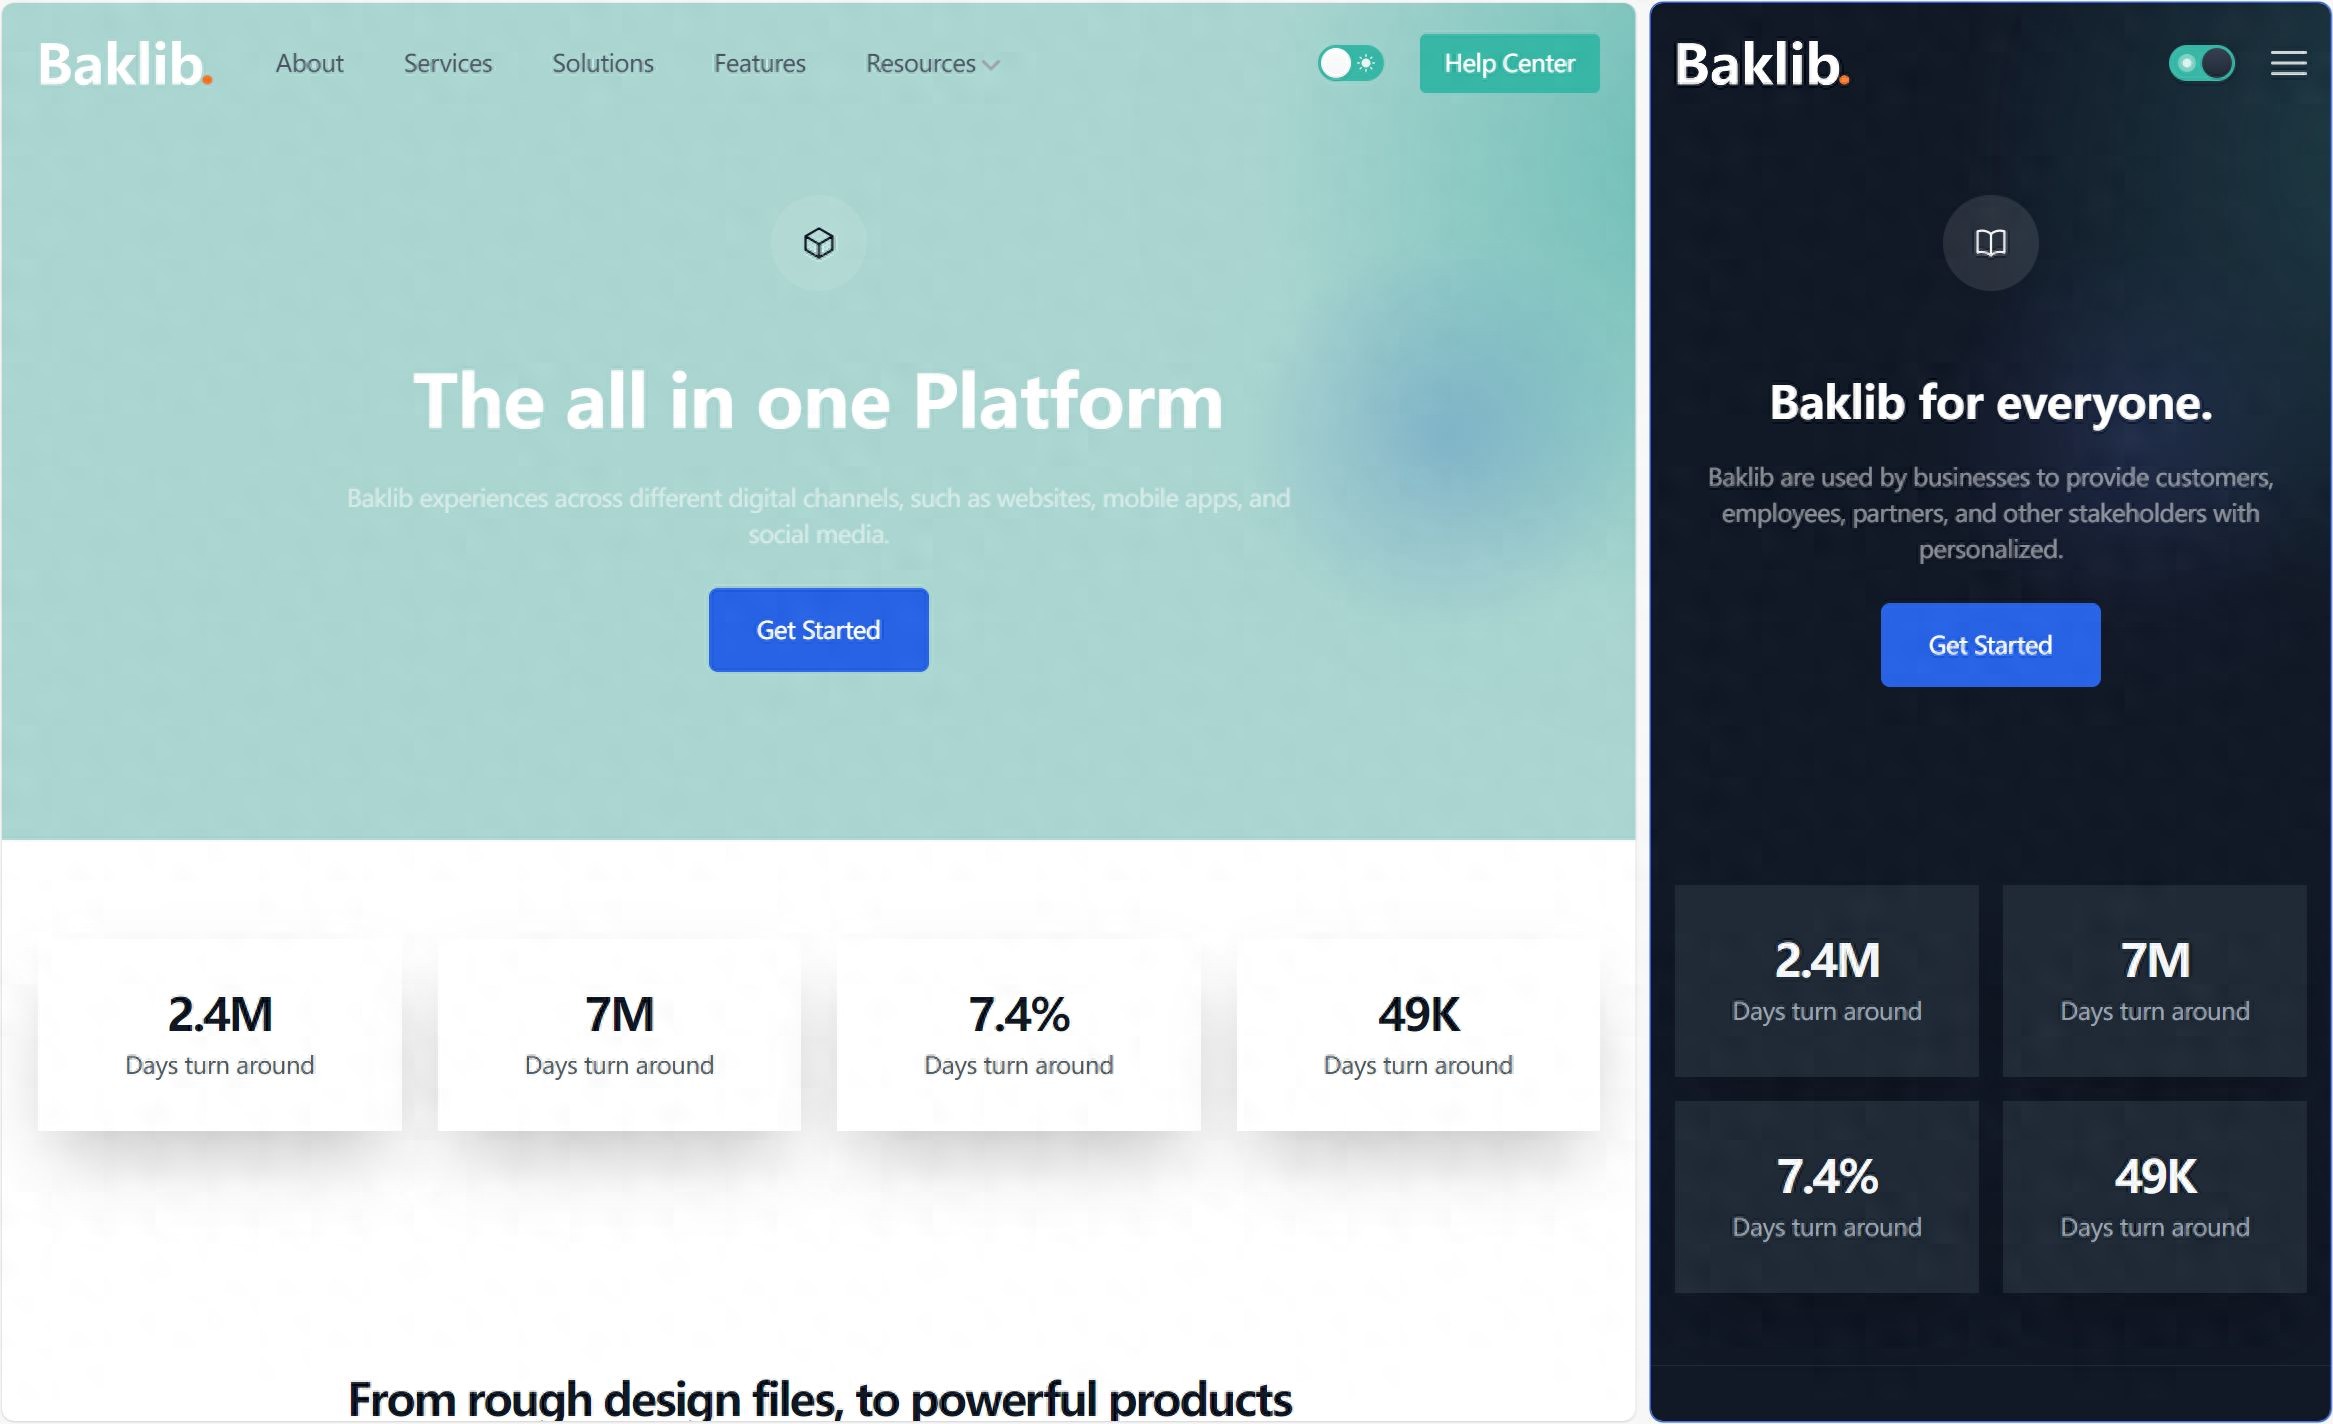Select Solutions in the navigation bar
2333x1424 pixels.
(x=602, y=63)
